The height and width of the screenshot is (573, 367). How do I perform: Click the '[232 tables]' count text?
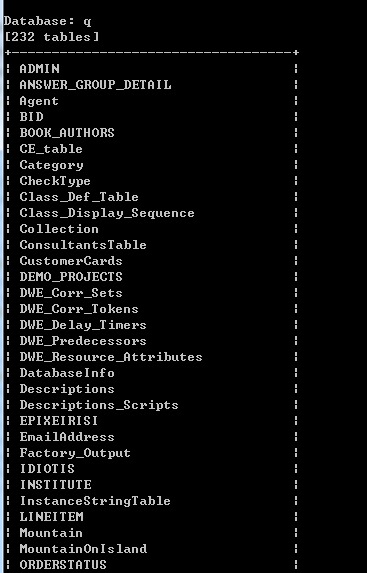(x=52, y=37)
